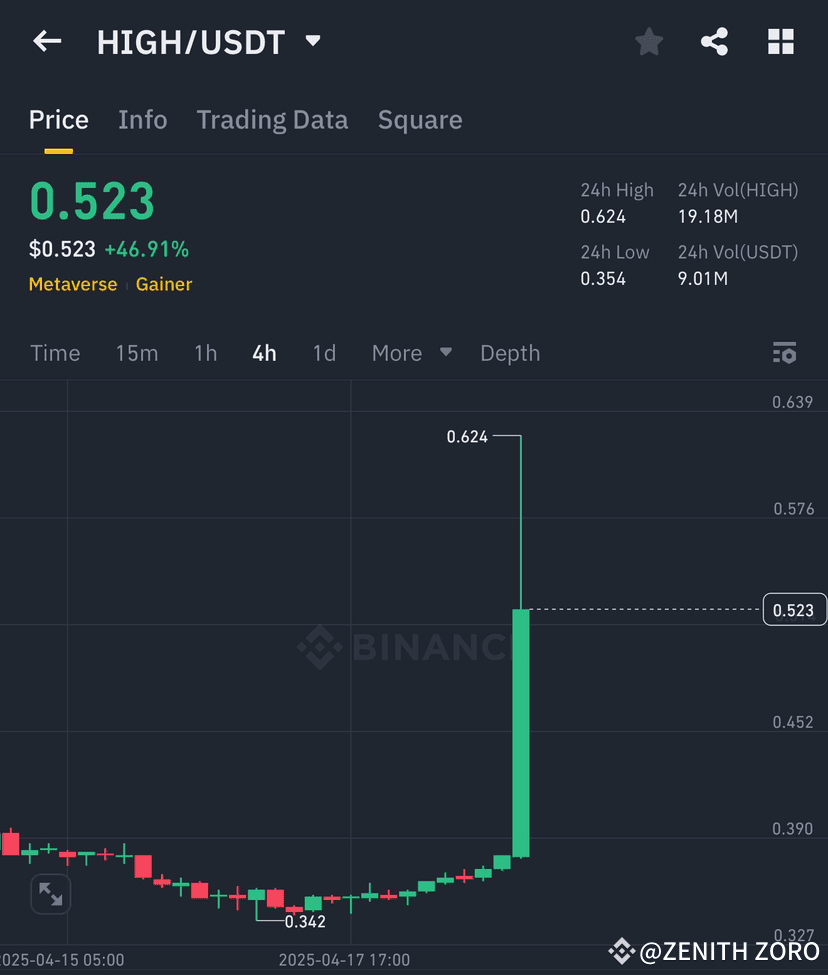The image size is (828, 975).
Task: Open the chart settings icon beside Depth
Action: tap(784, 352)
